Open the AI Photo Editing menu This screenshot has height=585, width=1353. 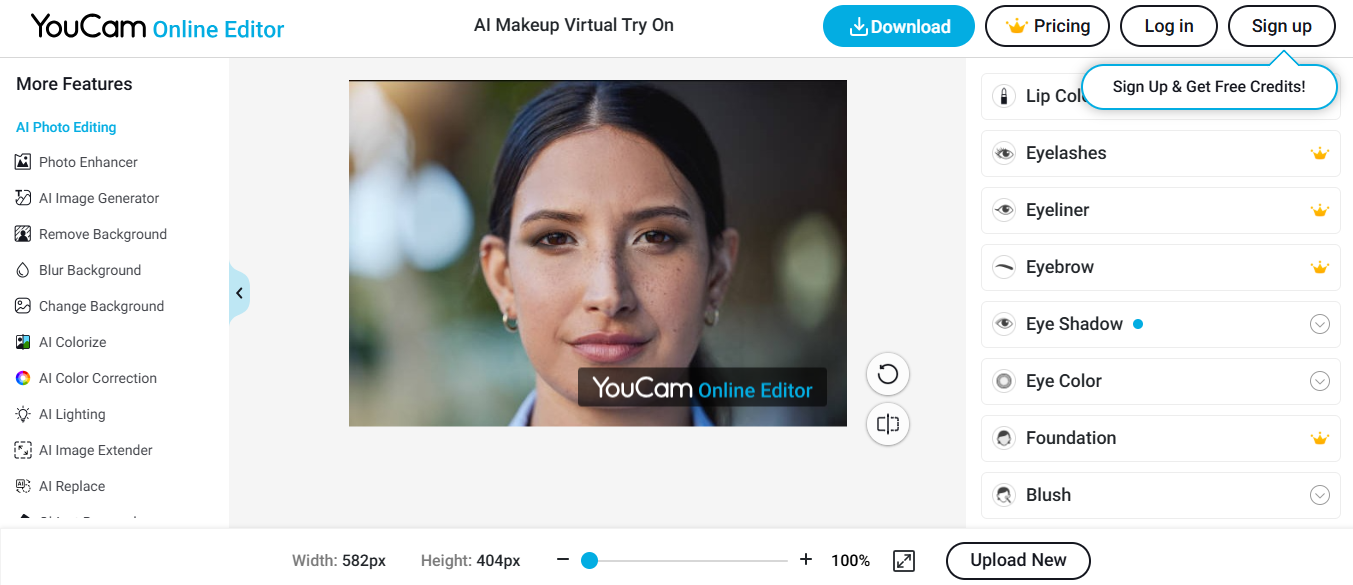[66, 127]
